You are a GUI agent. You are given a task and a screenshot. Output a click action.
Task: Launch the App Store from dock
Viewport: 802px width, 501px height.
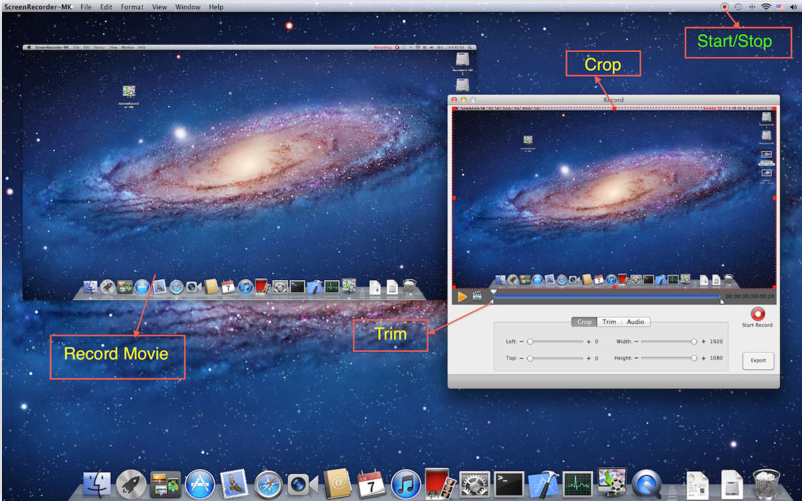pos(199,484)
